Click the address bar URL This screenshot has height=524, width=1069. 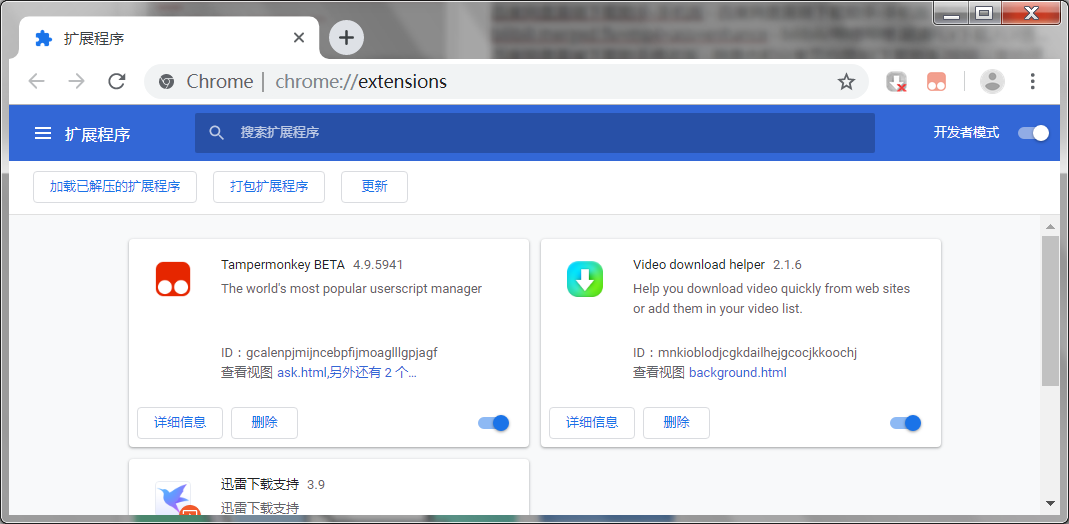[361, 82]
